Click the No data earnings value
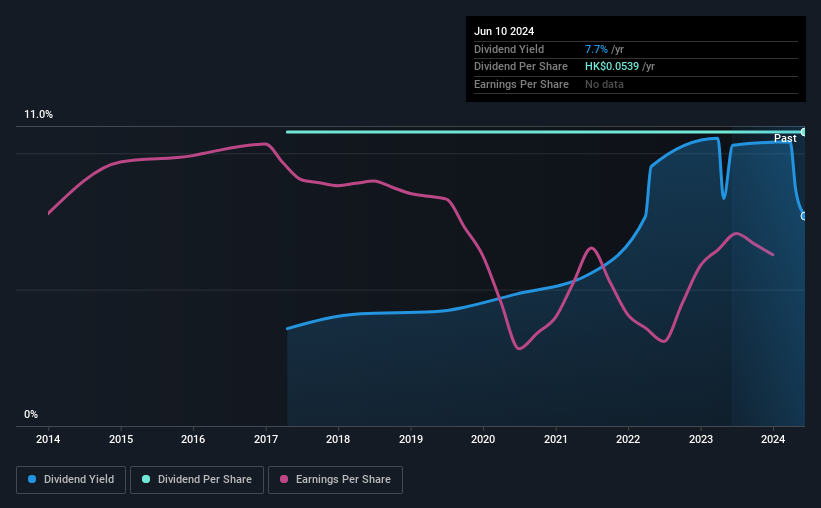This screenshot has height=508, width=821. pos(604,84)
